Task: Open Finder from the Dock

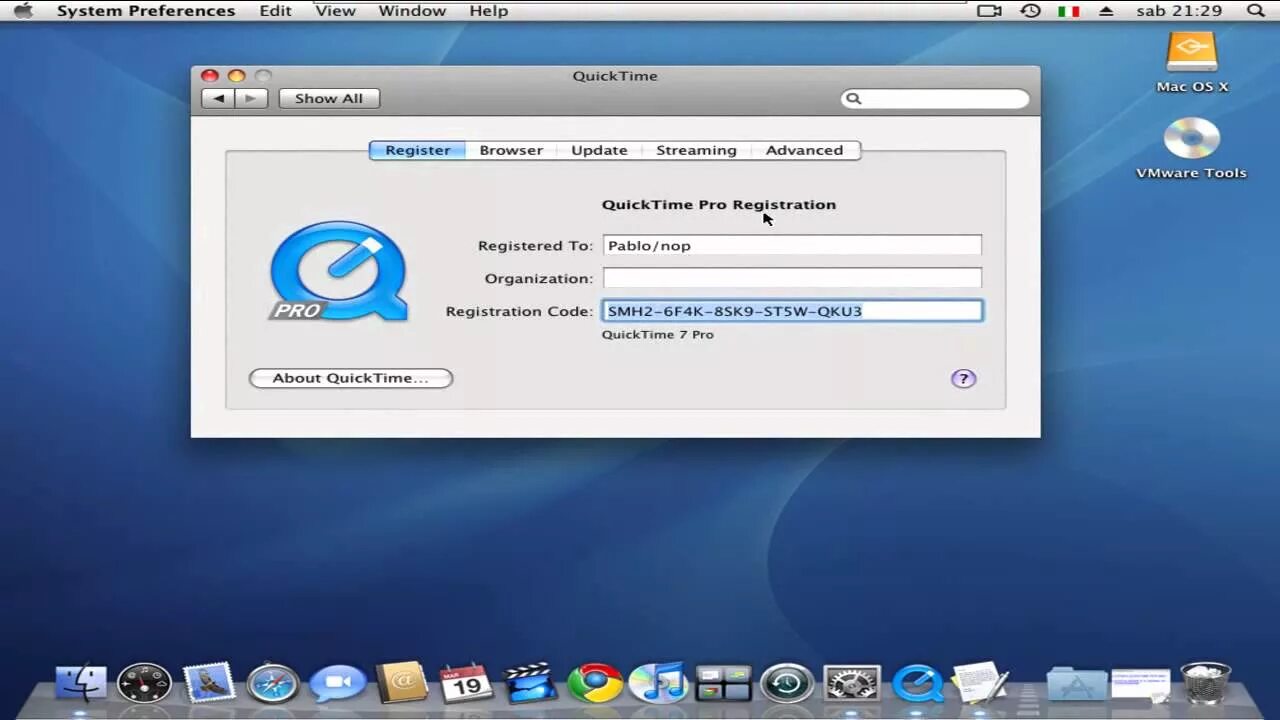Action: (80, 683)
